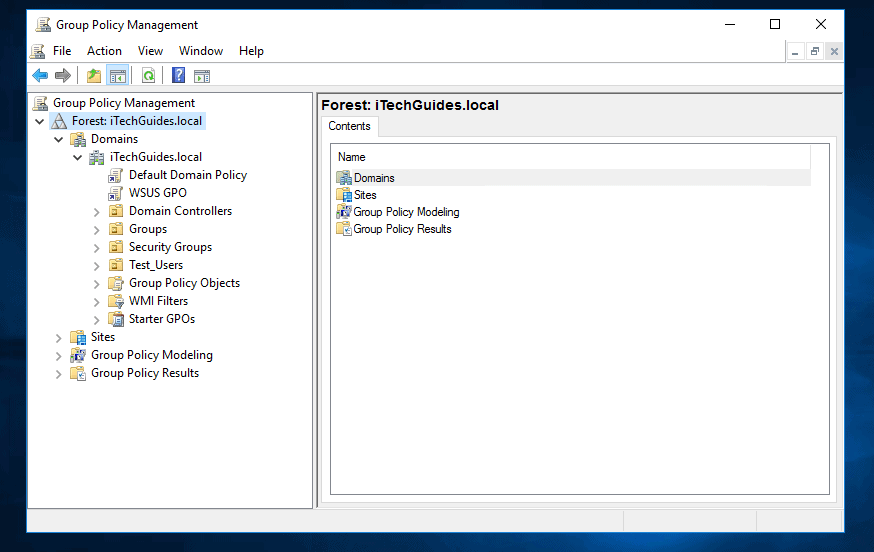
Task: Open the View menu
Action: coord(150,51)
